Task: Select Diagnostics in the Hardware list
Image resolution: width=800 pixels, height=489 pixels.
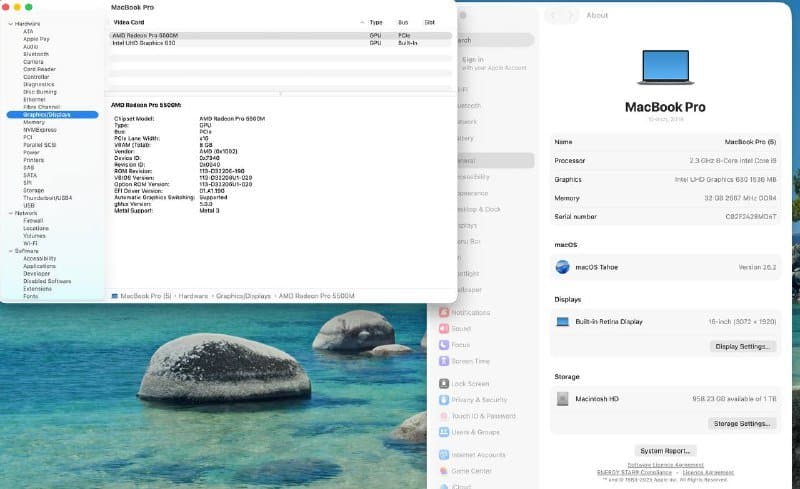Action: pos(38,85)
